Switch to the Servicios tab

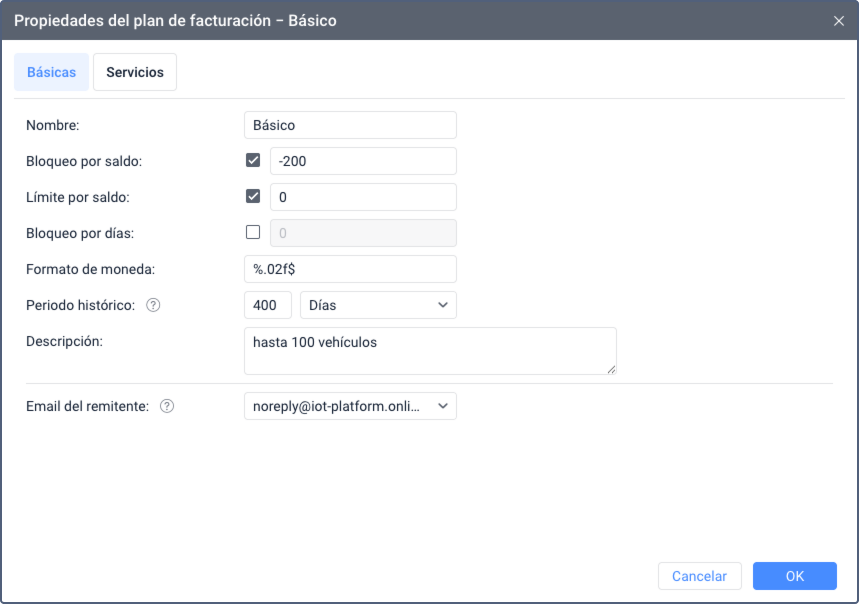135,73
